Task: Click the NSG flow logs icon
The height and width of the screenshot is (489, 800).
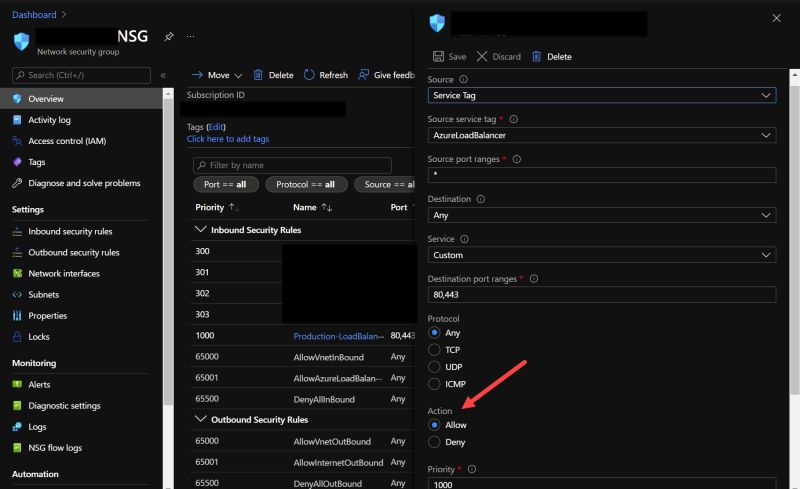Action: click(x=17, y=448)
